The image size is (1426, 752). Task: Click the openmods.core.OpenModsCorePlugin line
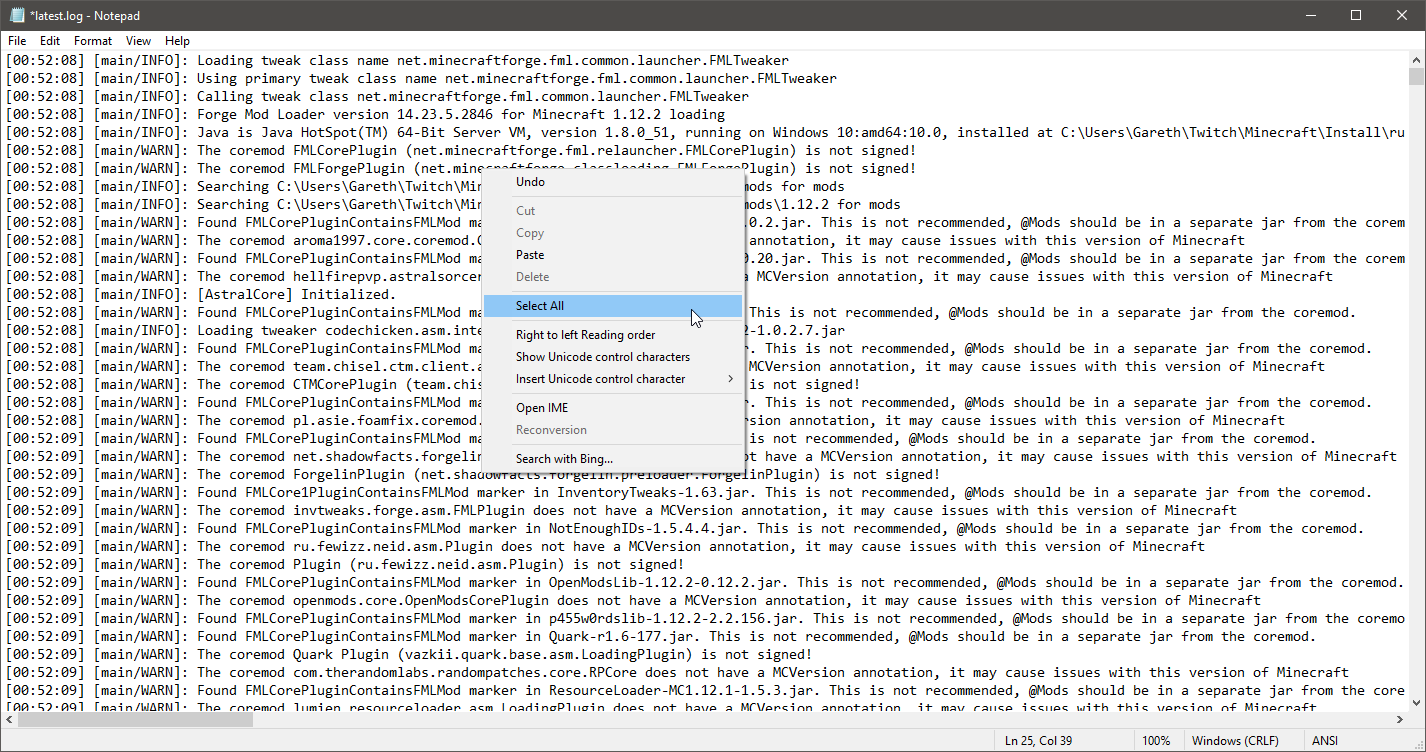pos(634,600)
